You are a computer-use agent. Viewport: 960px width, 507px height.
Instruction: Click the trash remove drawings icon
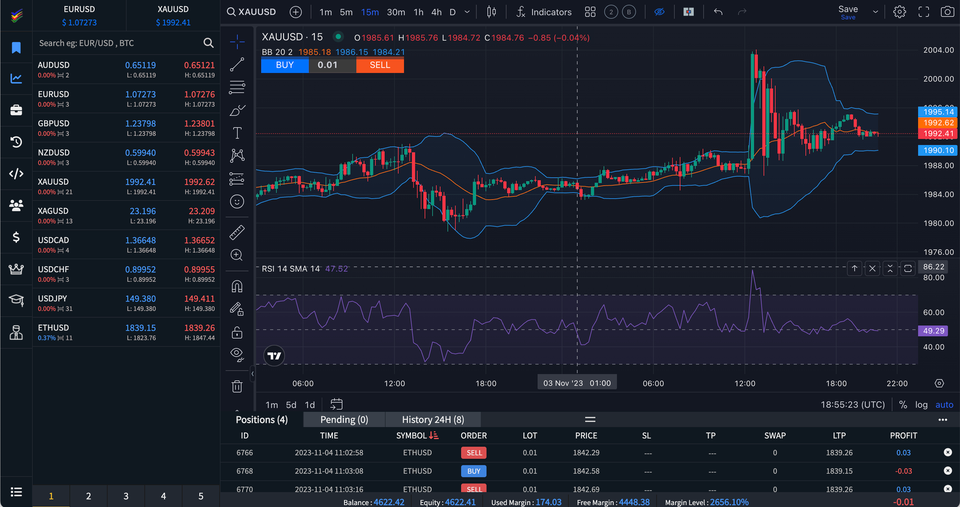pyautogui.click(x=237, y=386)
